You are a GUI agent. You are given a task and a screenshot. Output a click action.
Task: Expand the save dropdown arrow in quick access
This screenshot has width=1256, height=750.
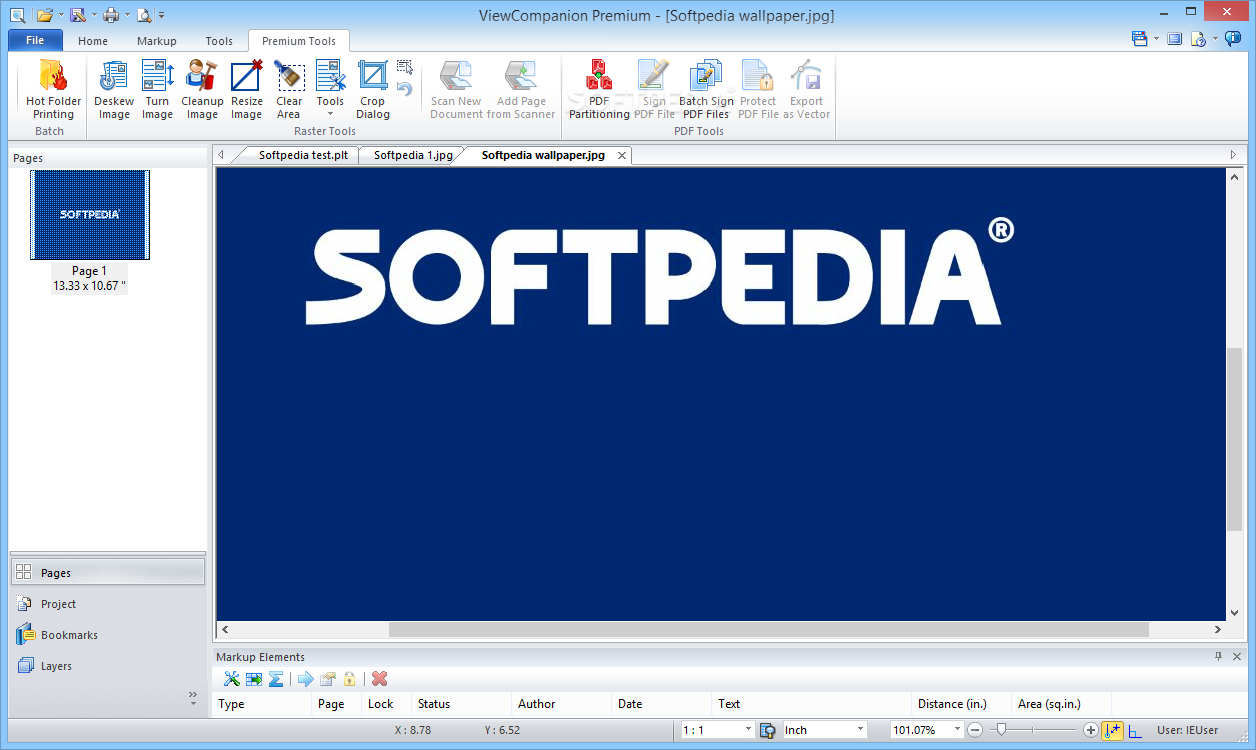pos(94,15)
